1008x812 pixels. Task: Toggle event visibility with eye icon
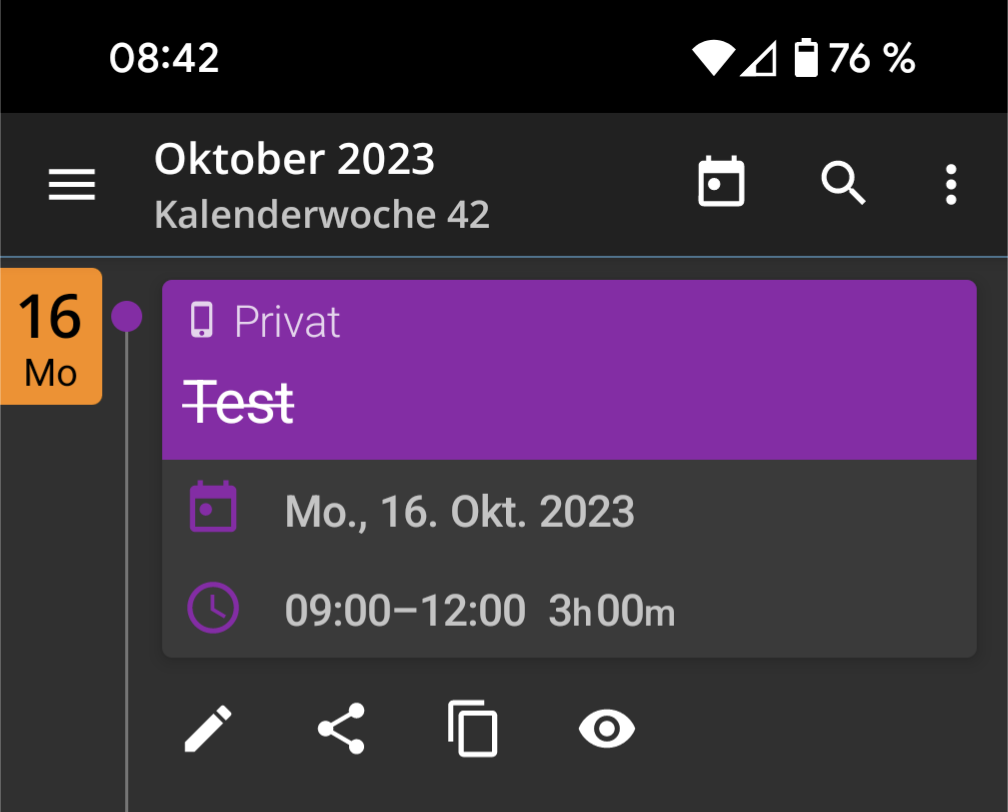point(607,728)
